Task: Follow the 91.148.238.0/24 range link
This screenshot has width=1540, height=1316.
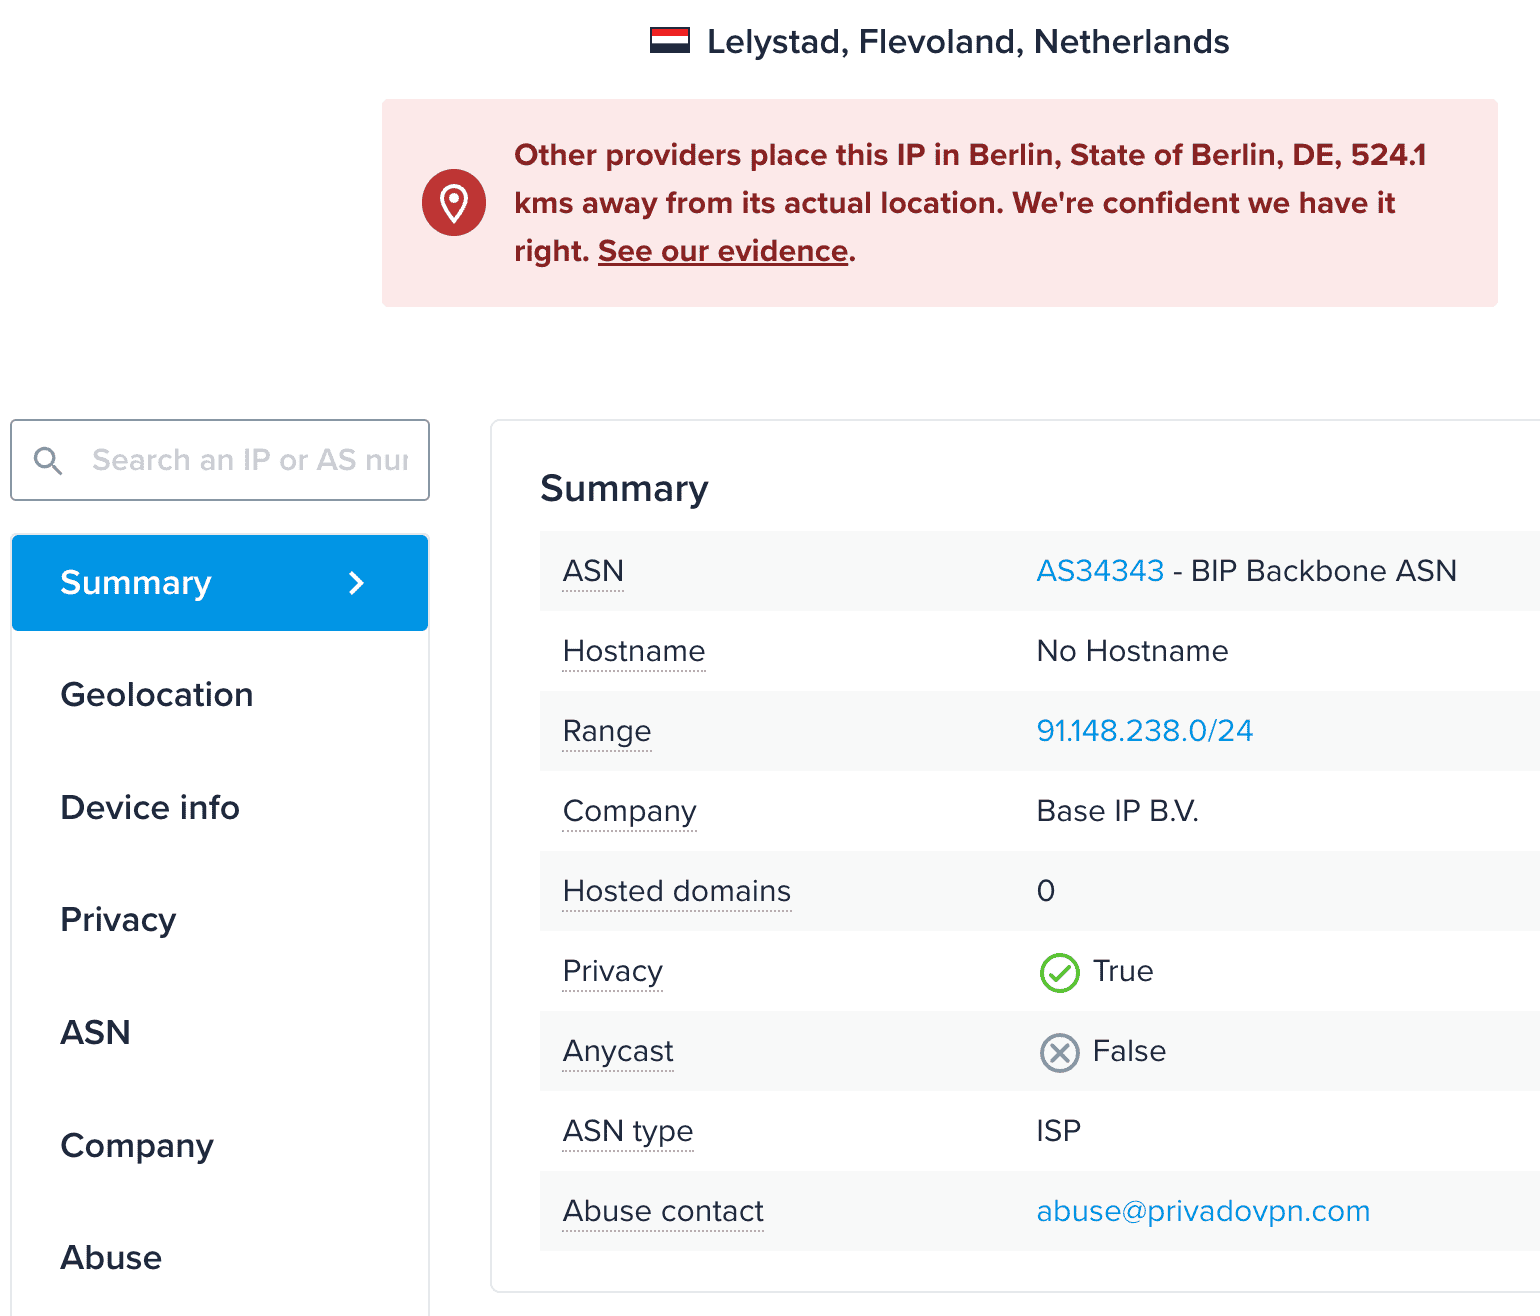Action: click(1144, 731)
